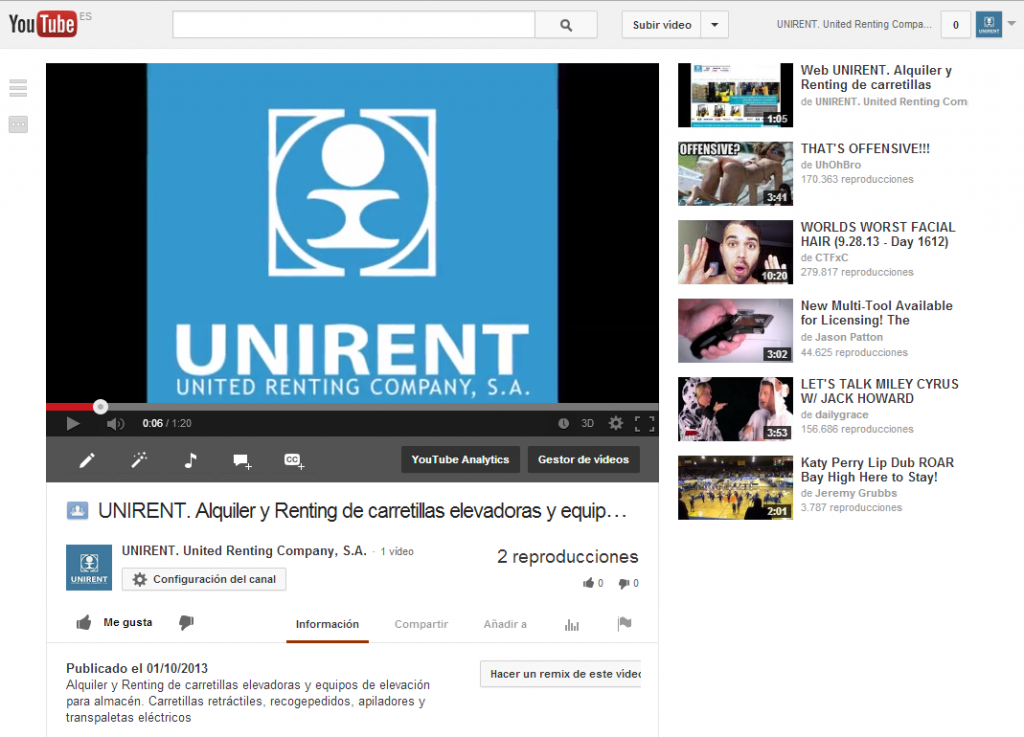Click the video time display 0:06 / 1:20

coord(167,424)
